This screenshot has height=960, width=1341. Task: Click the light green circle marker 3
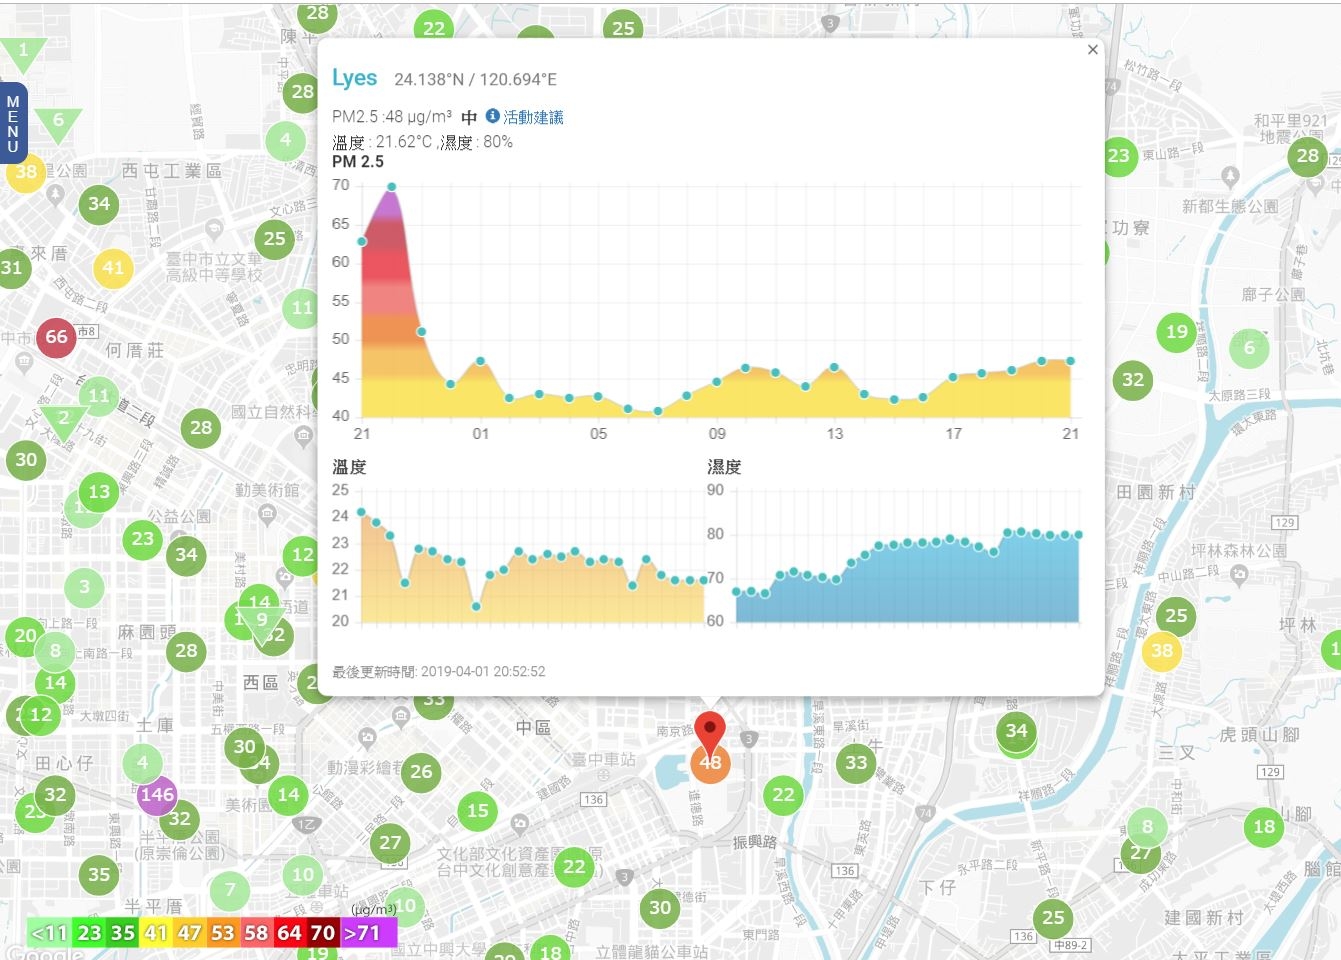(84, 587)
